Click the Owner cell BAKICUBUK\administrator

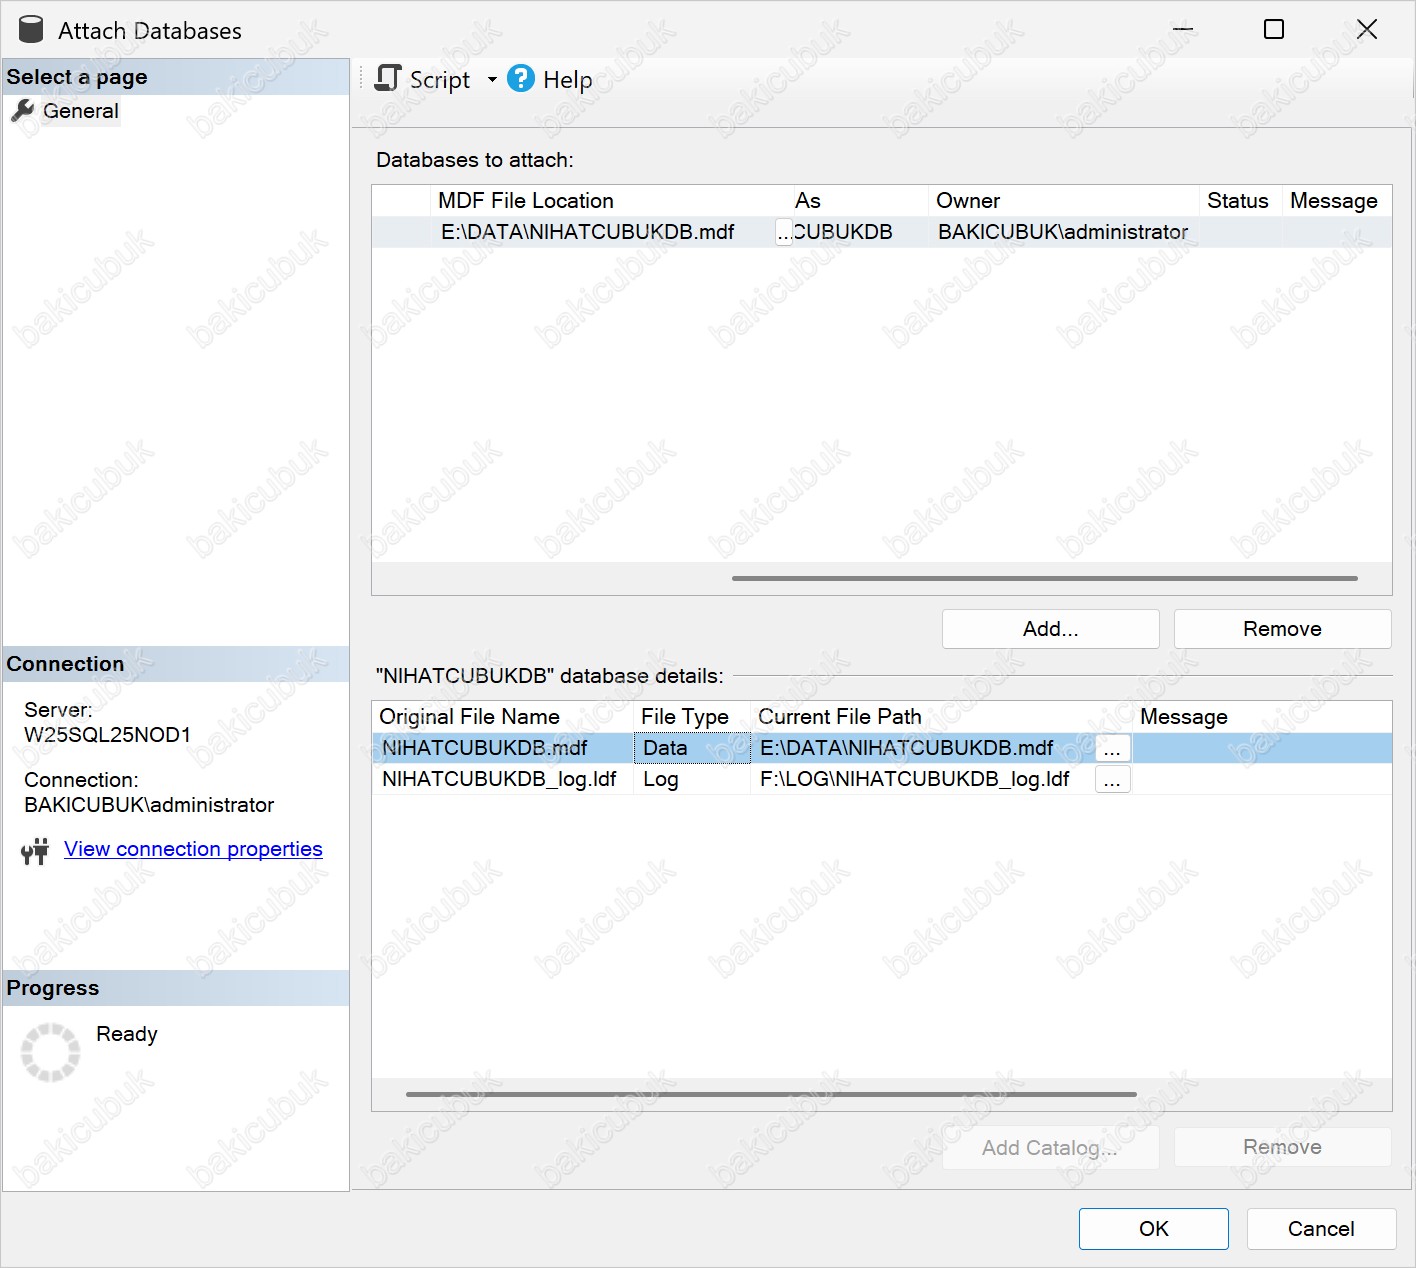[1062, 232]
